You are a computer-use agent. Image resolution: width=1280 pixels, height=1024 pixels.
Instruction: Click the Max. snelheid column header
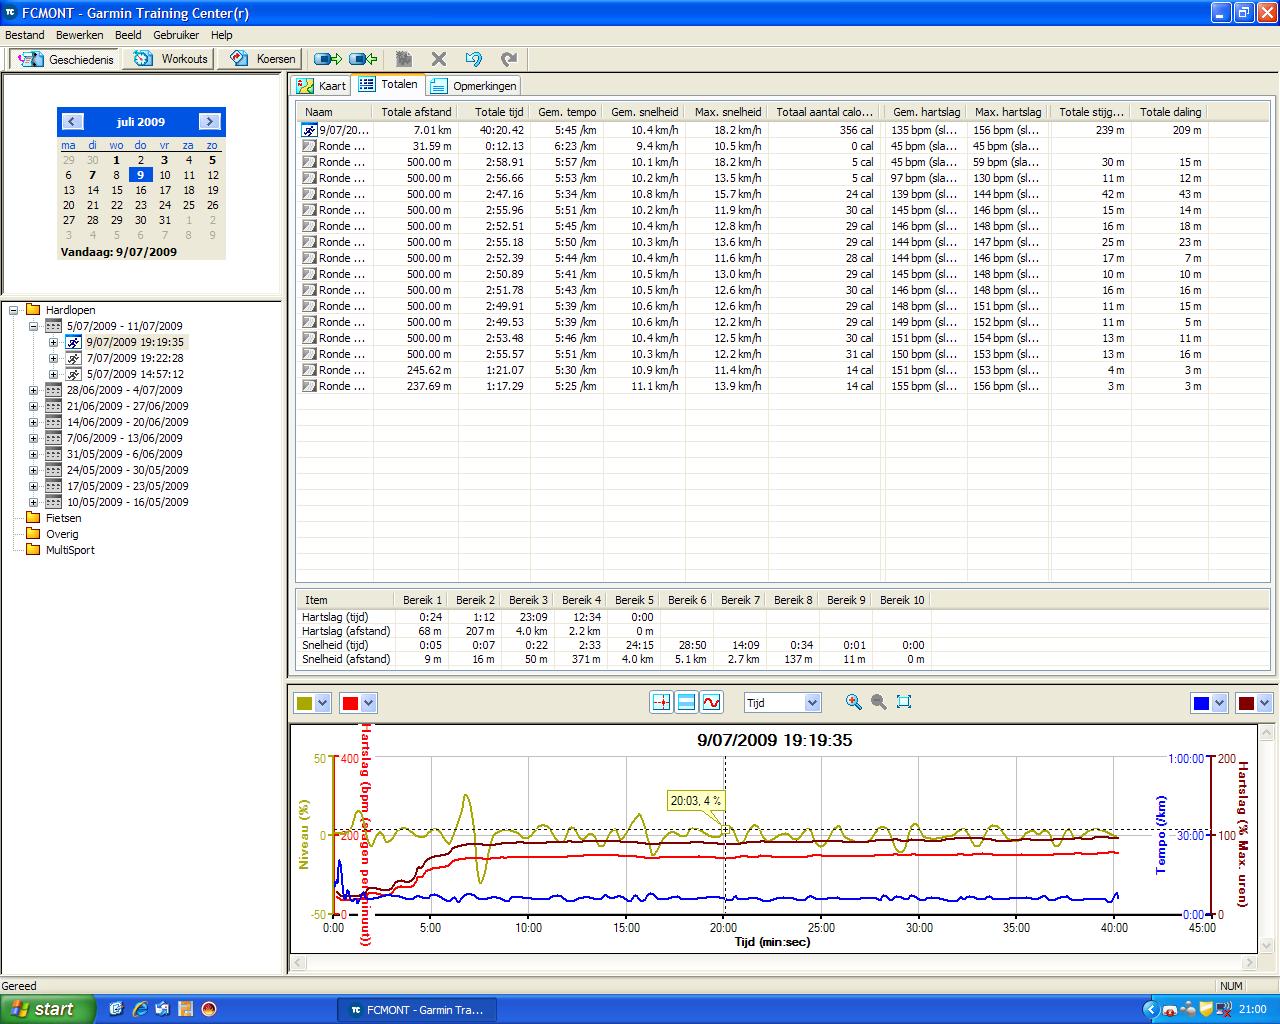pyautogui.click(x=727, y=112)
